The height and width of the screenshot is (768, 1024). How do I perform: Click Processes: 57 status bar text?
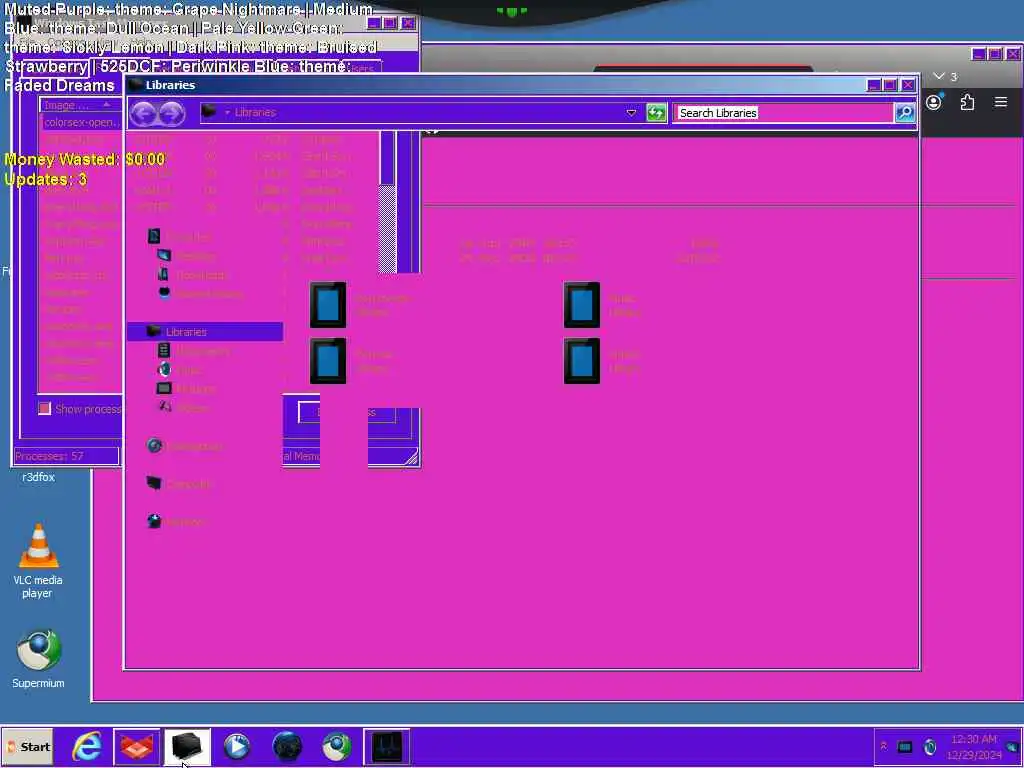tap(50, 456)
